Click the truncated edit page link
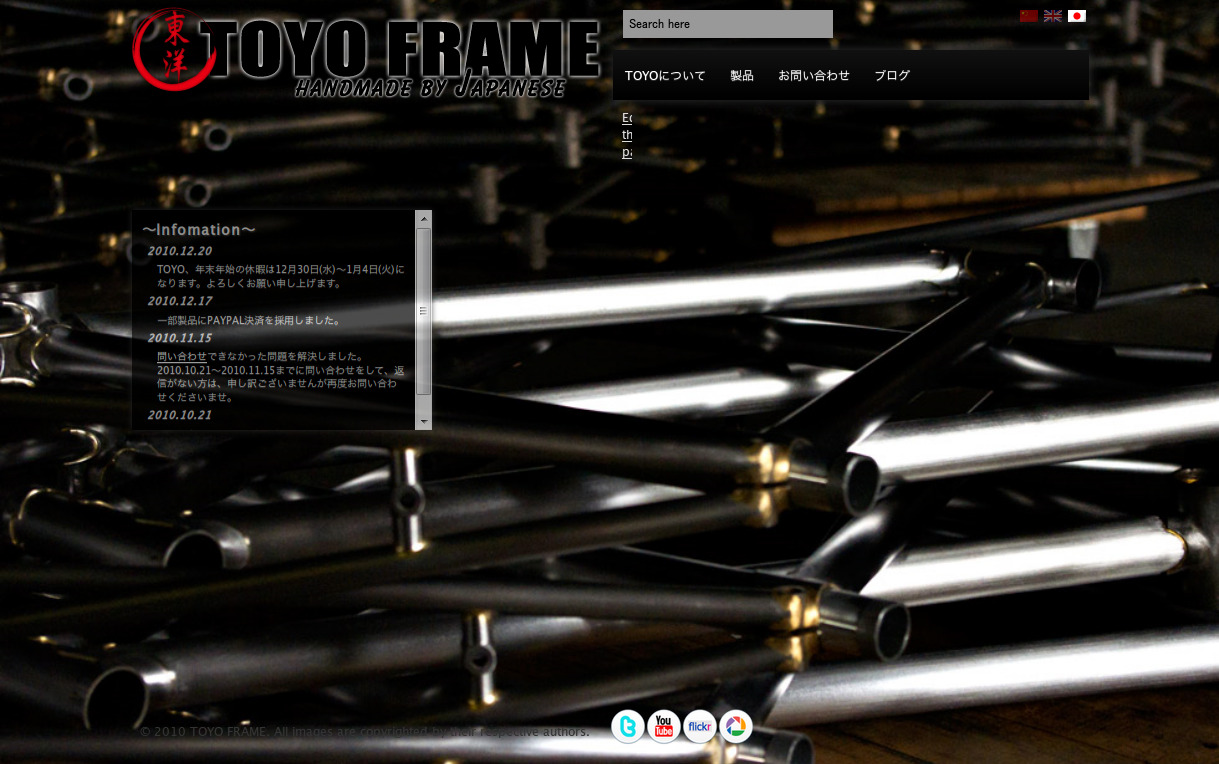 [627, 135]
